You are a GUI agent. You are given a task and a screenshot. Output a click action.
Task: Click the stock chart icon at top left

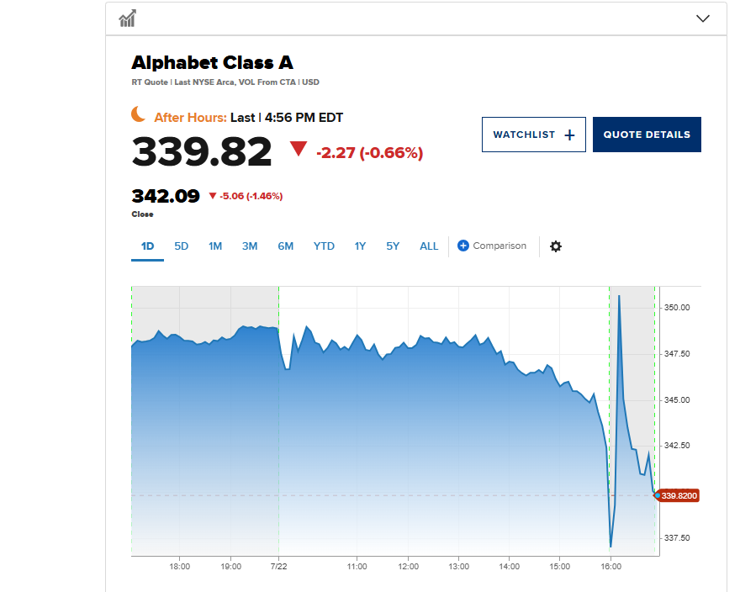[127, 18]
